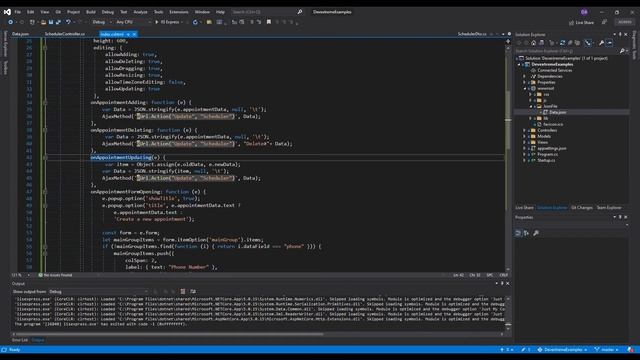Click the browser refresh toolbar icon
Screen dimensions: 640x360
pyautogui.click(x=195, y=22)
